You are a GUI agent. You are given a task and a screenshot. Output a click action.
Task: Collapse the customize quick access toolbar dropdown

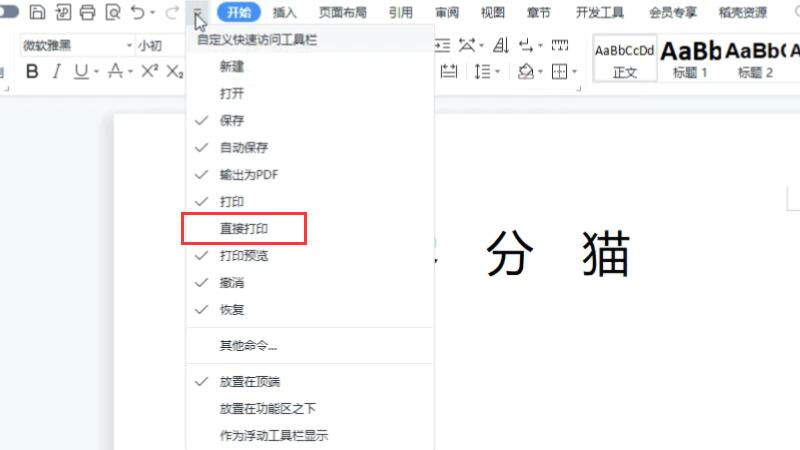[197, 12]
